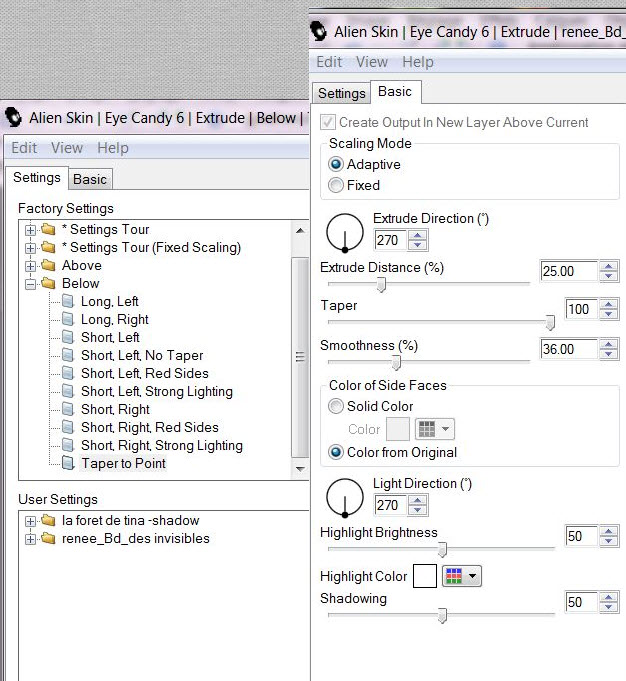
Task: Increase Light Direction with up arrow
Action: [x=417, y=500]
